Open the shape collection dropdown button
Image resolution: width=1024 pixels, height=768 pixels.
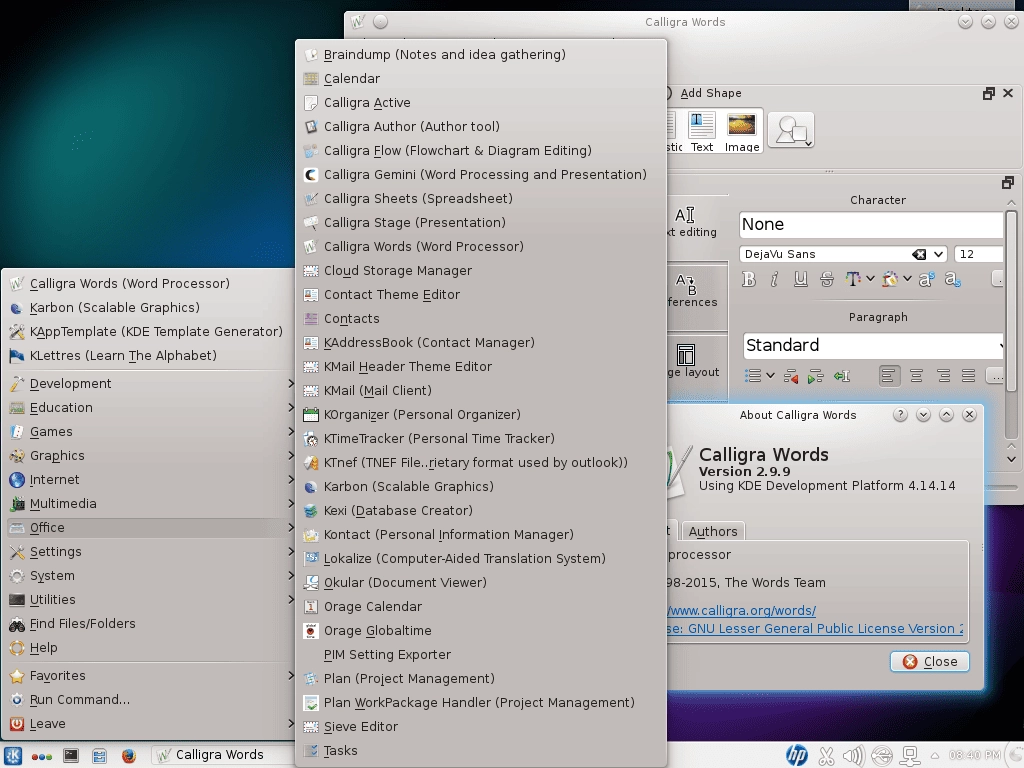coord(791,130)
